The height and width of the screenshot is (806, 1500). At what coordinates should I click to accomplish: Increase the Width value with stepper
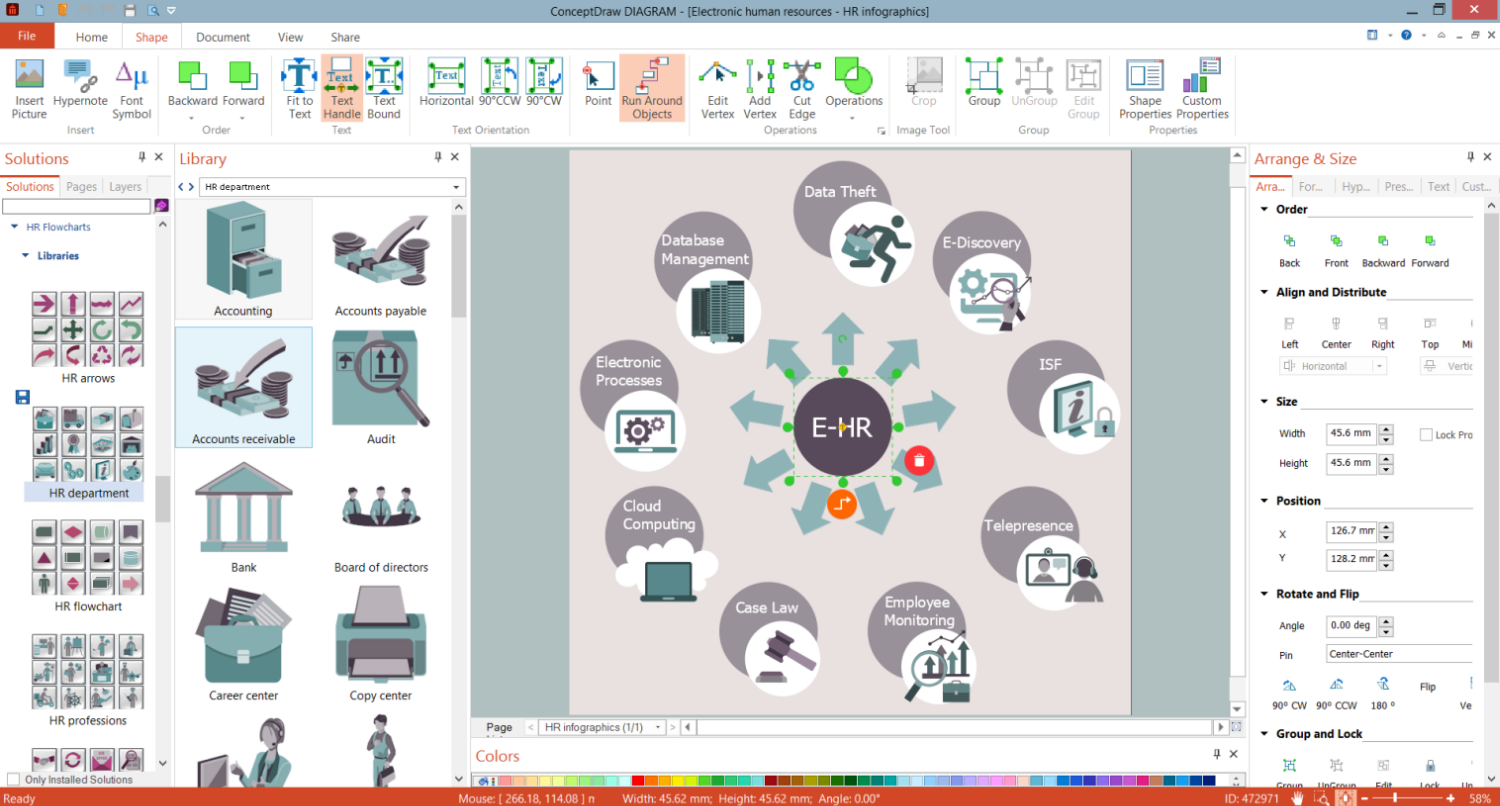pos(1386,430)
